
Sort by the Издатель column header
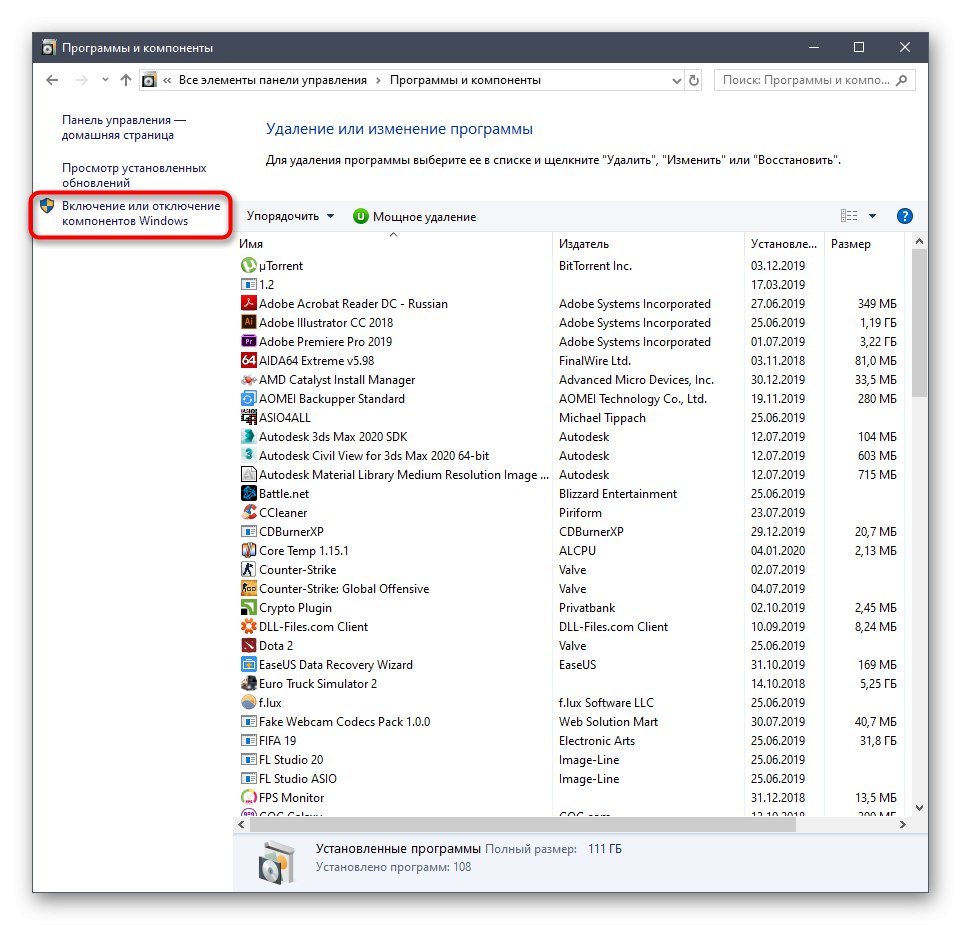click(648, 244)
